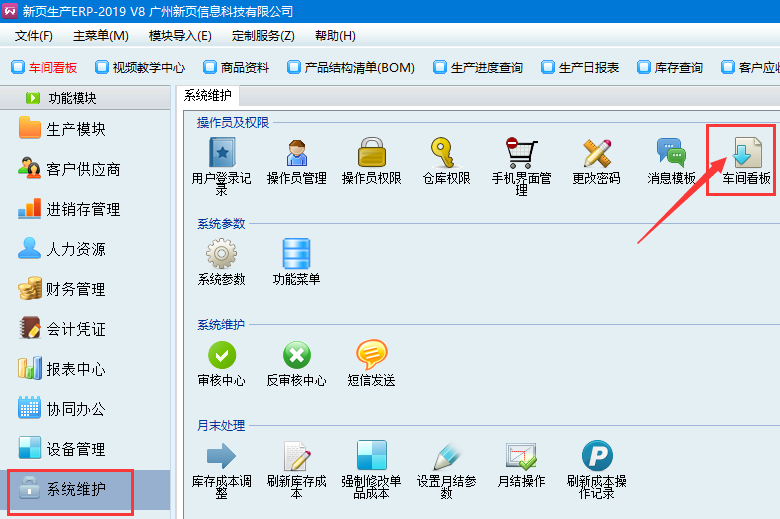Select 财务管理 module

[x=62, y=289]
